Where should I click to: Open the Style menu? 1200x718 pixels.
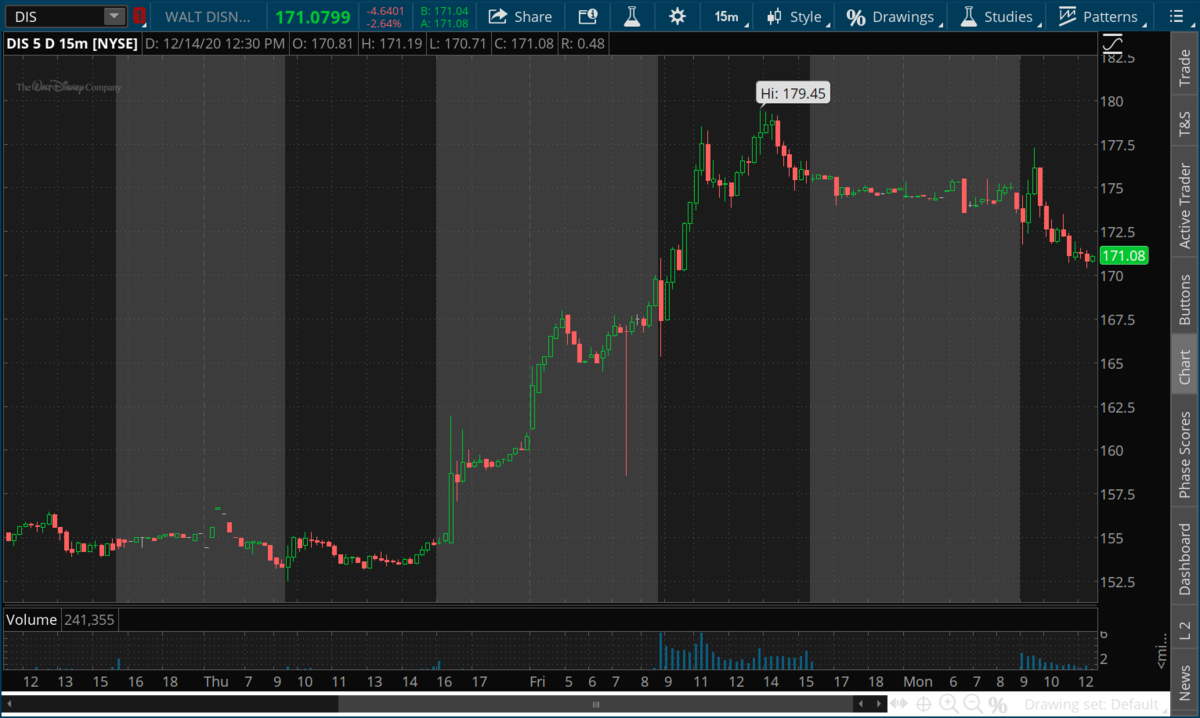click(x=796, y=16)
